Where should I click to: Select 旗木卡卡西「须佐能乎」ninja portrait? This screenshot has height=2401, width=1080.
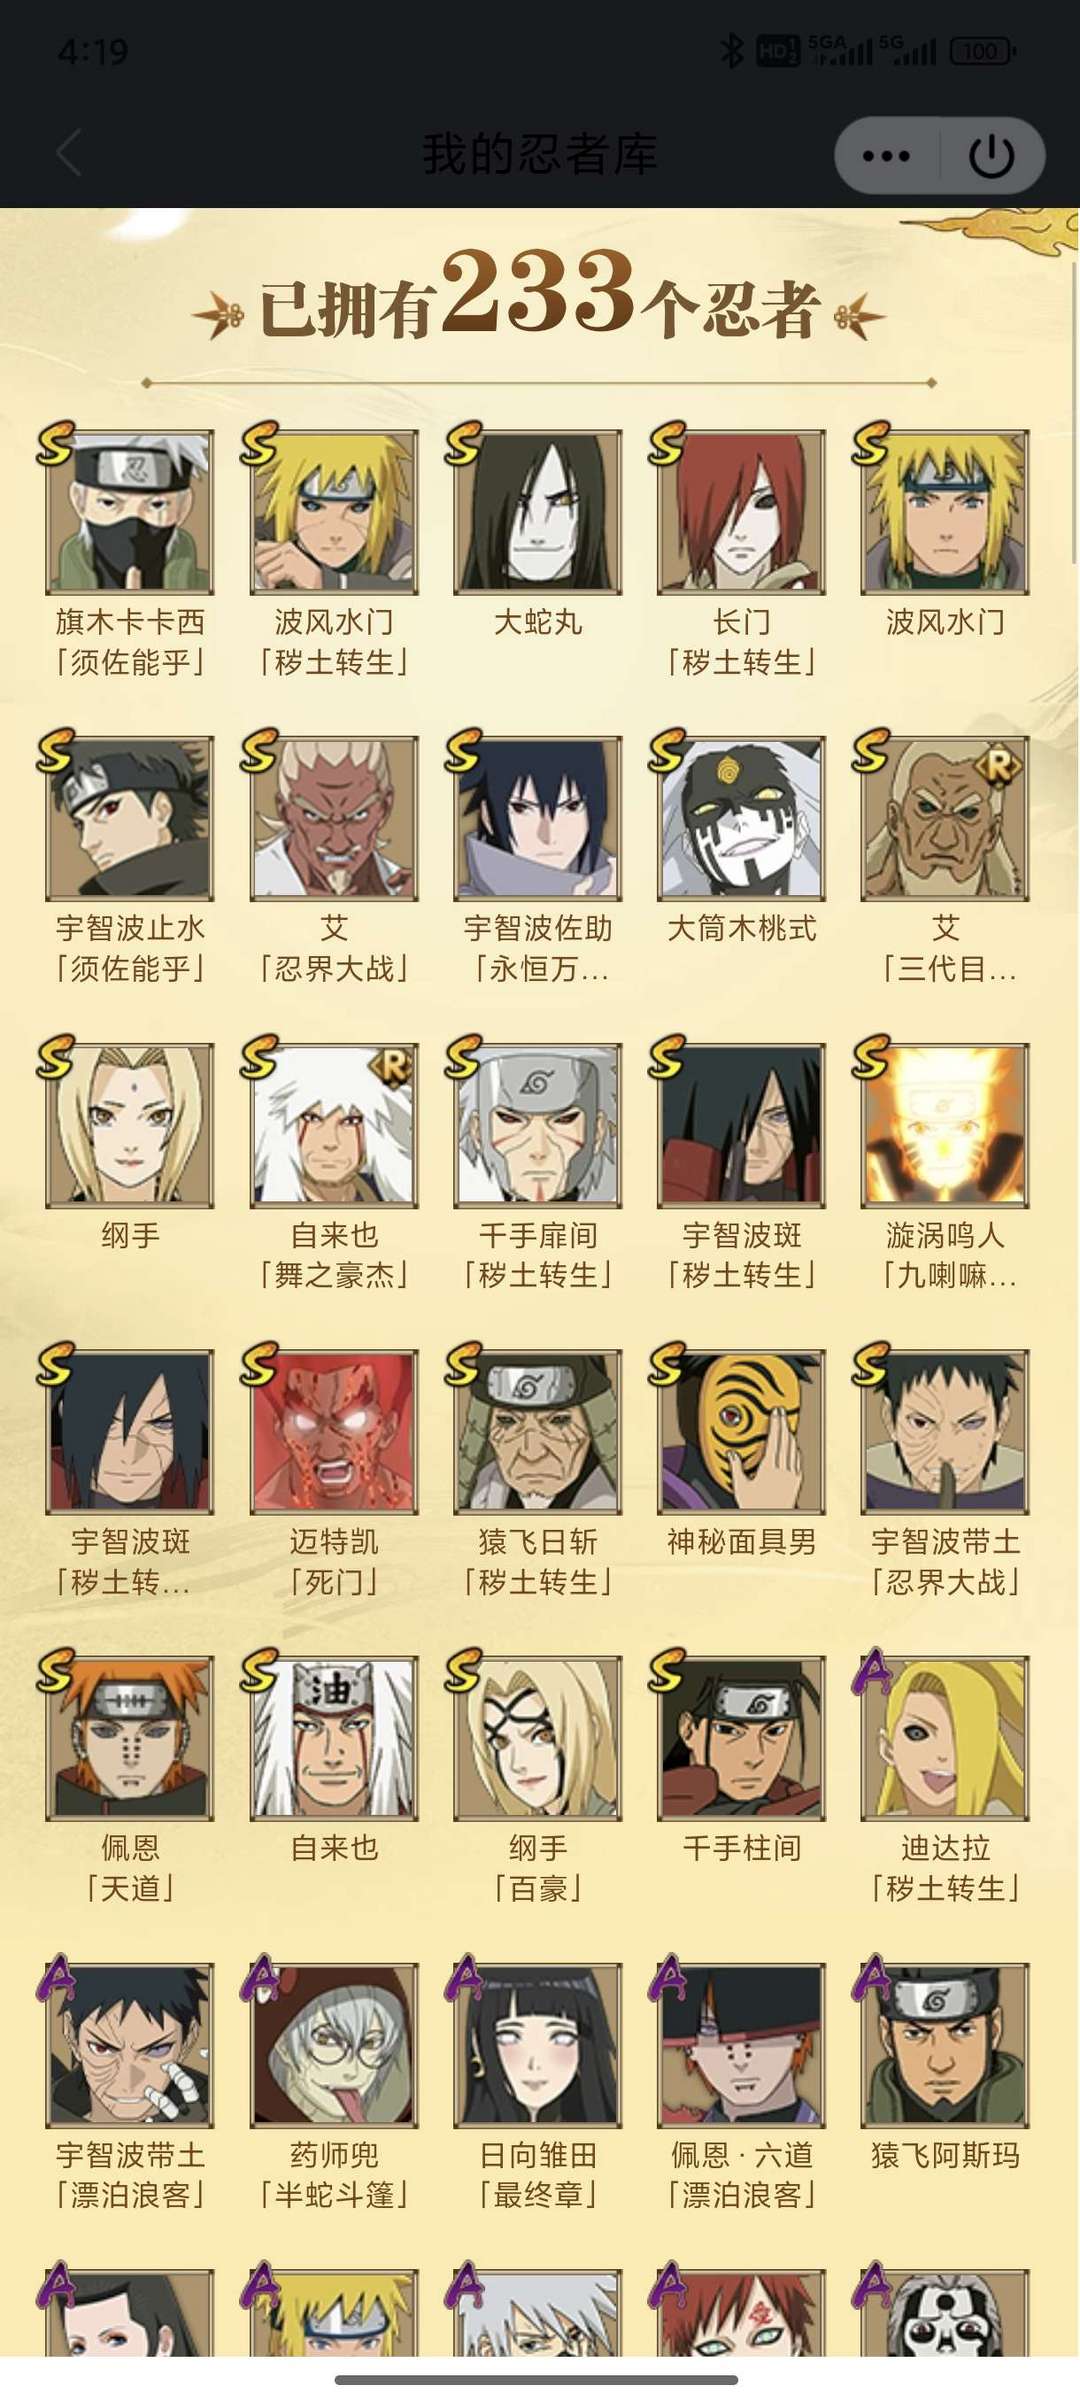click(x=130, y=512)
